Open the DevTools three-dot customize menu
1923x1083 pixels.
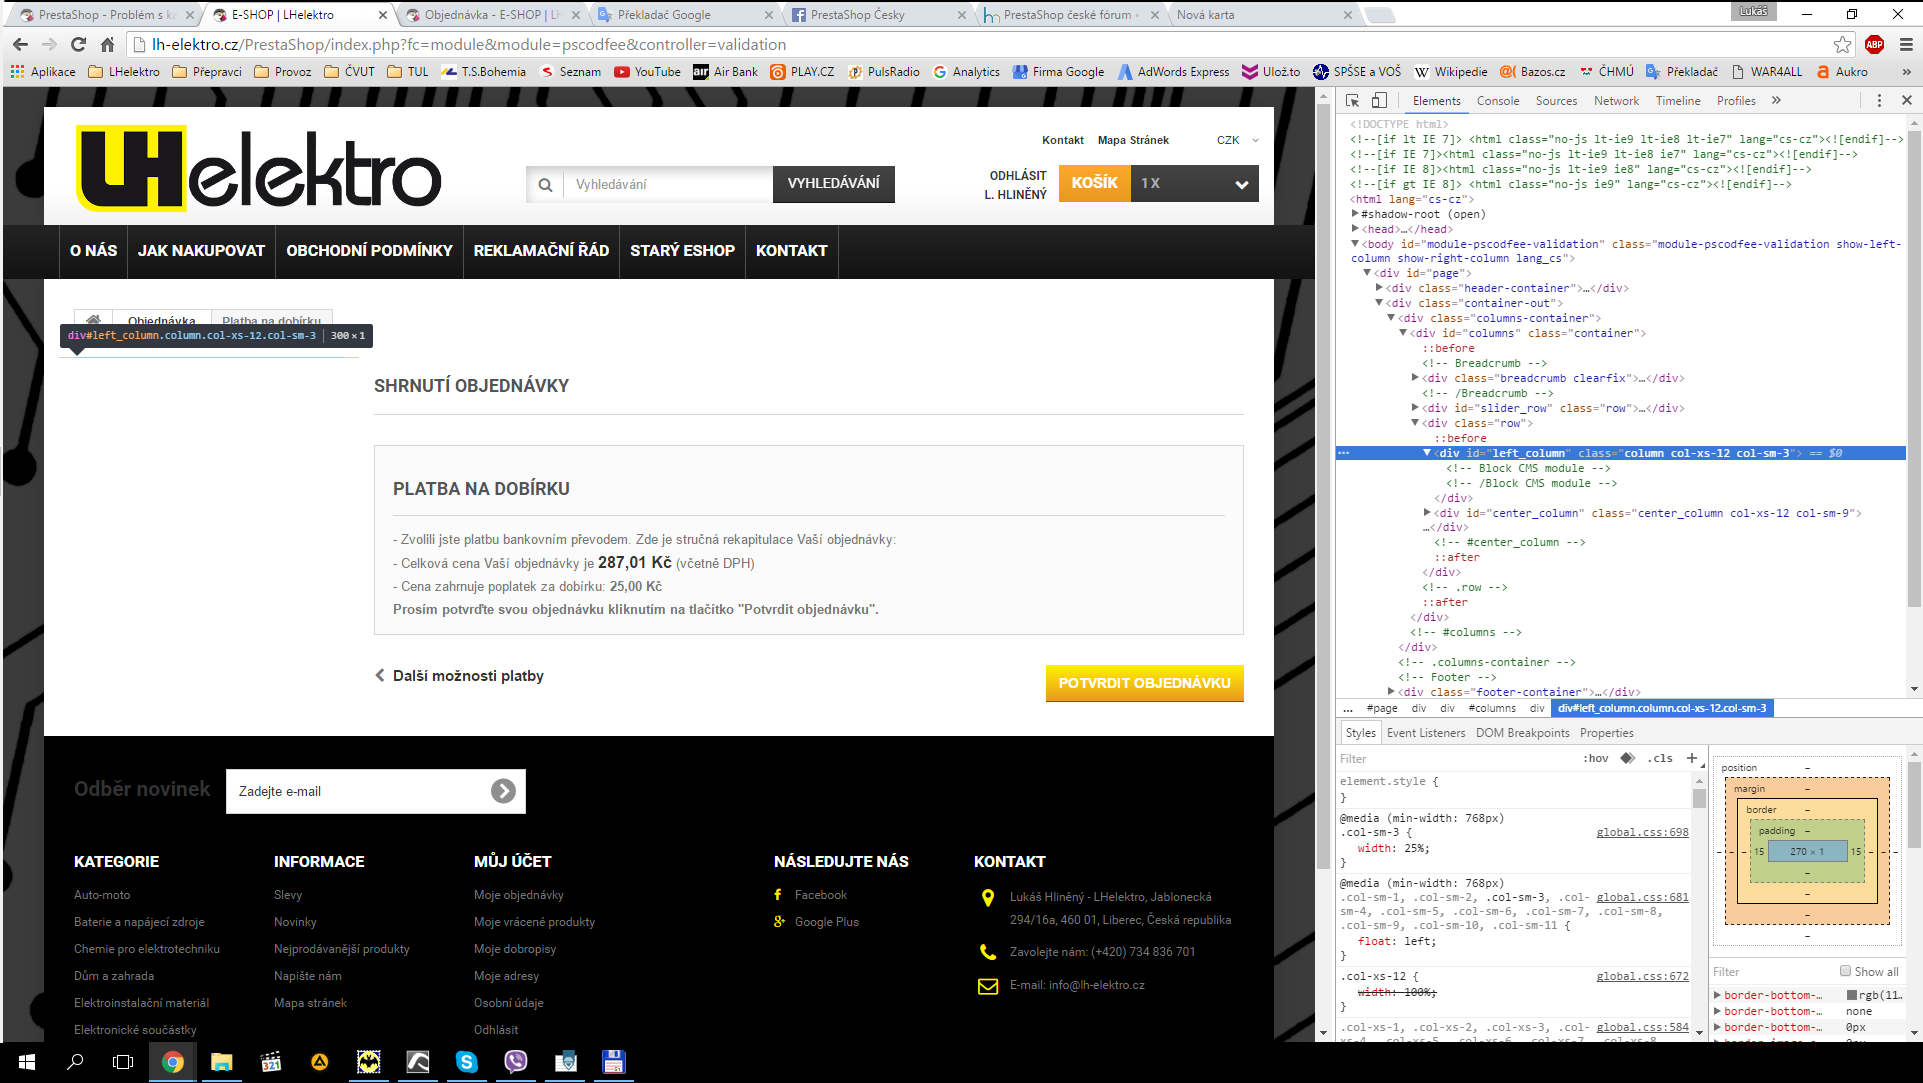tap(1879, 101)
